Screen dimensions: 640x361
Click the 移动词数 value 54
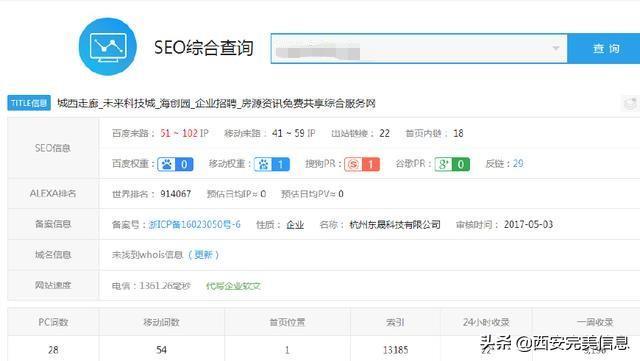coord(161,350)
